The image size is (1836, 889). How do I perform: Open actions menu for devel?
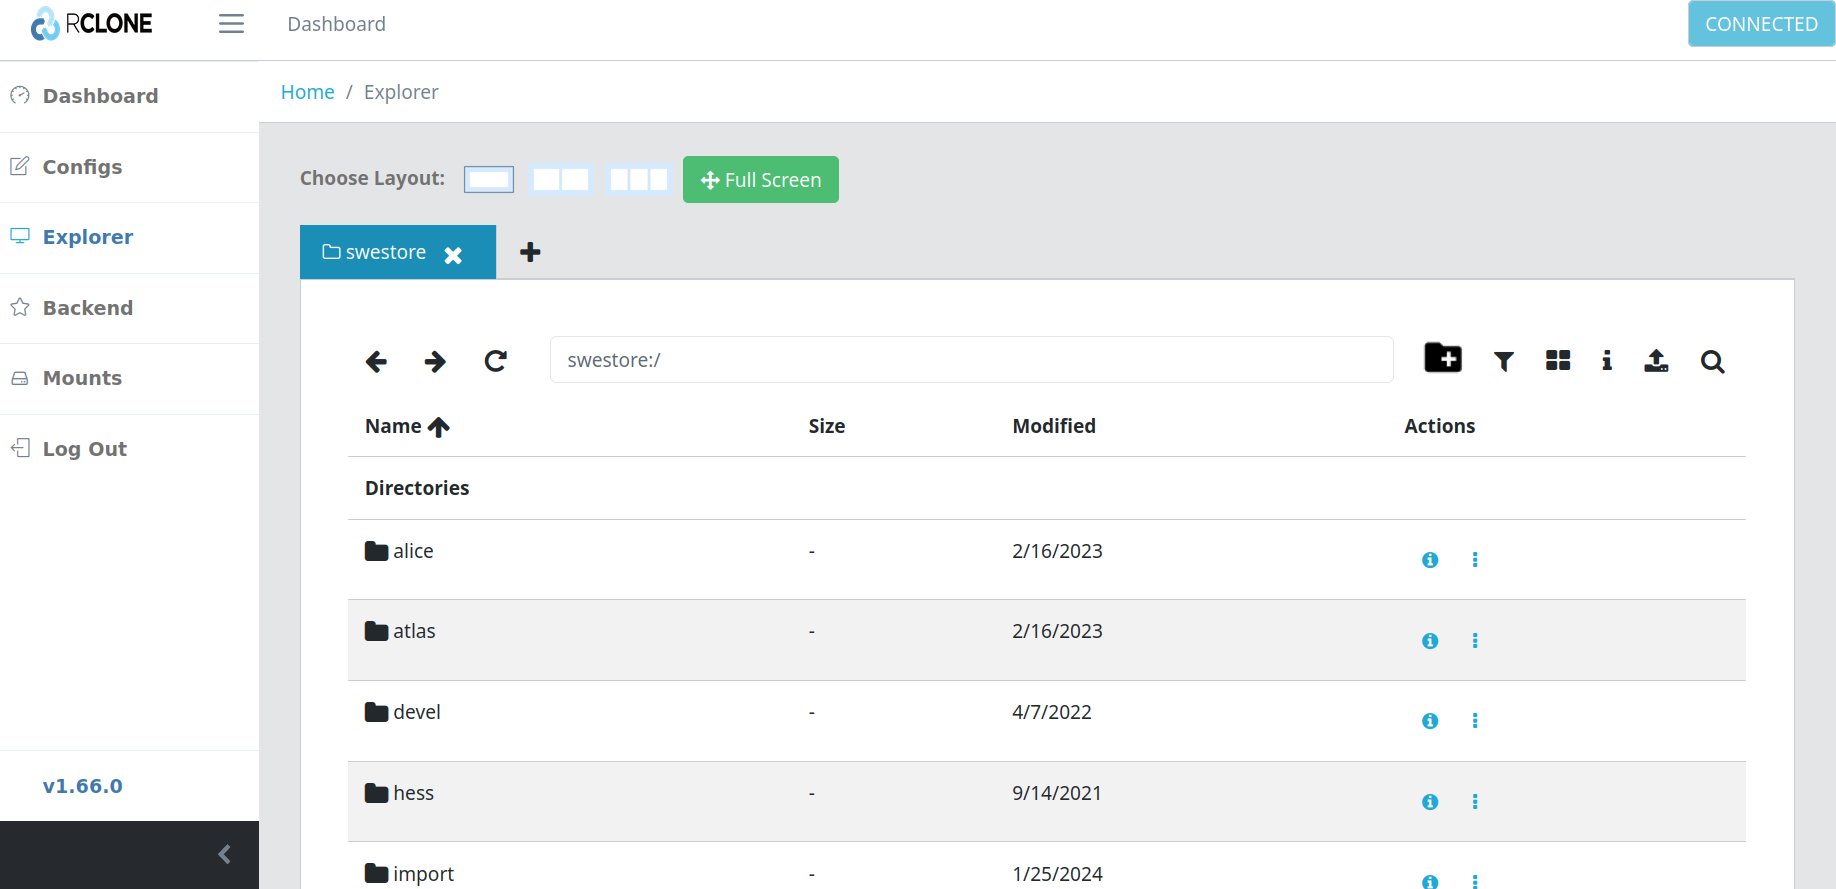coord(1475,721)
